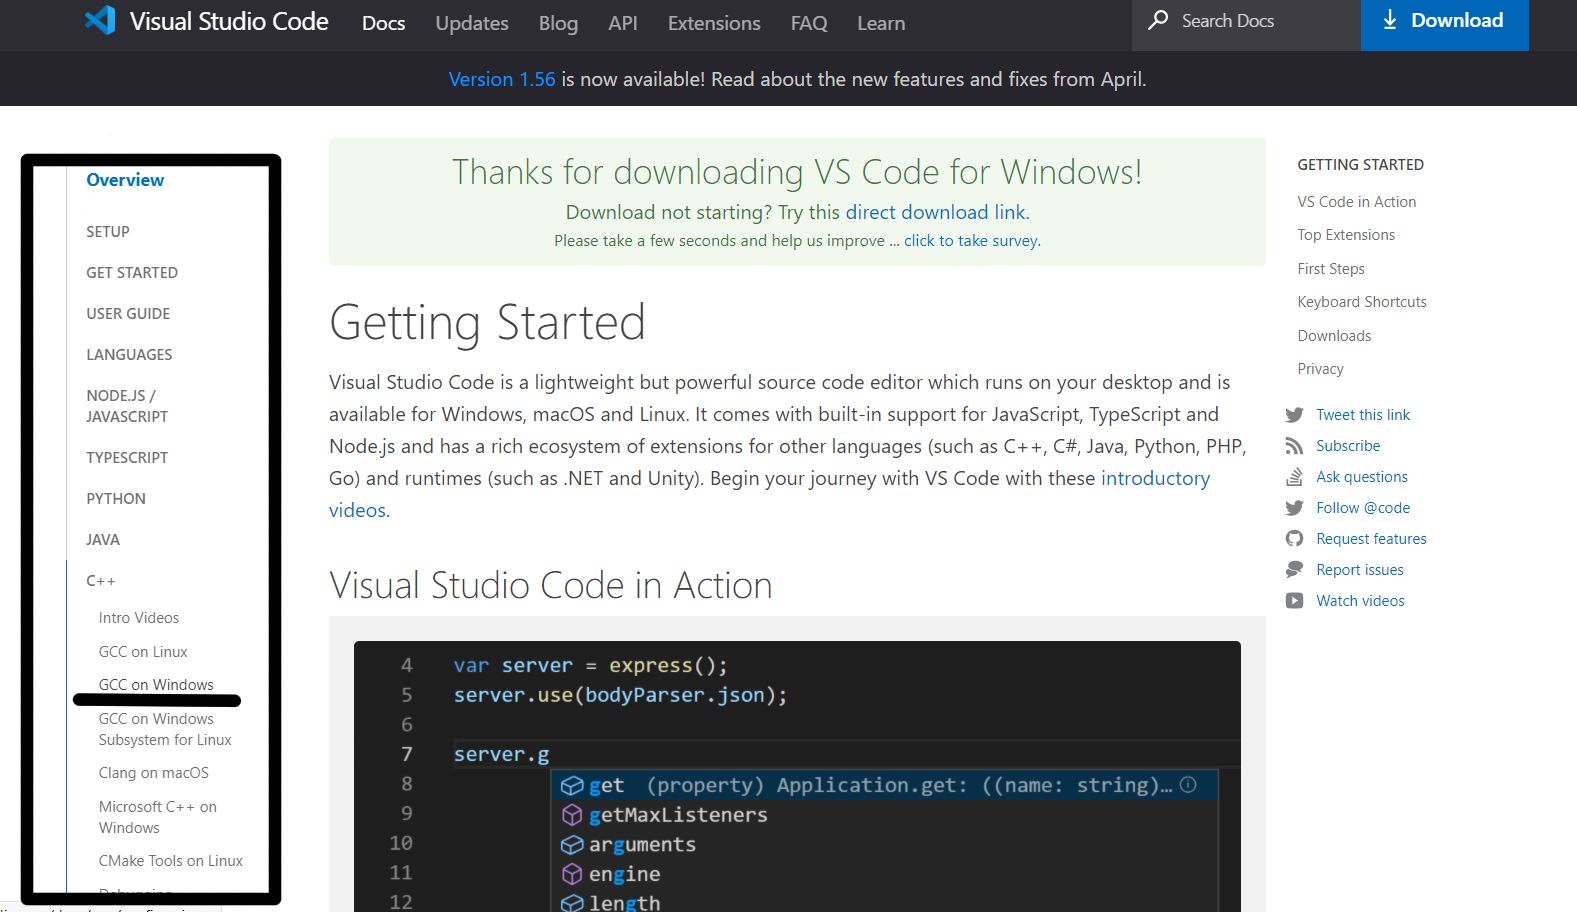Screen dimensions: 1577x912
Task: Click the Watch videos link
Action: [1360, 601]
